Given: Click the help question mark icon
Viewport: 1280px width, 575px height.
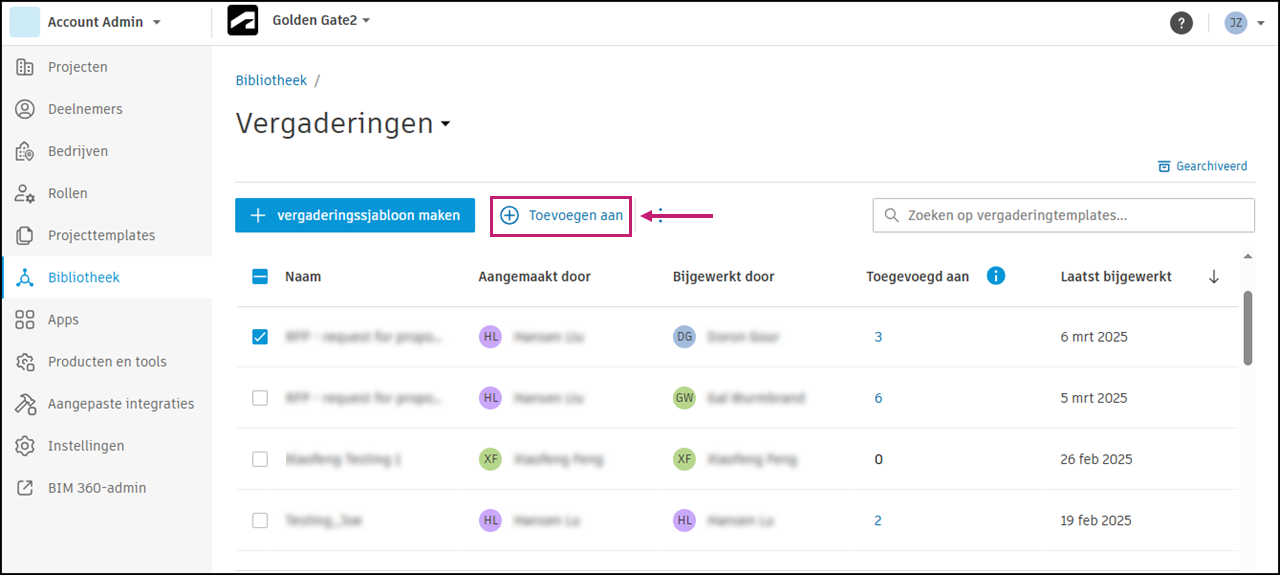Looking at the screenshot, I should [x=1181, y=22].
